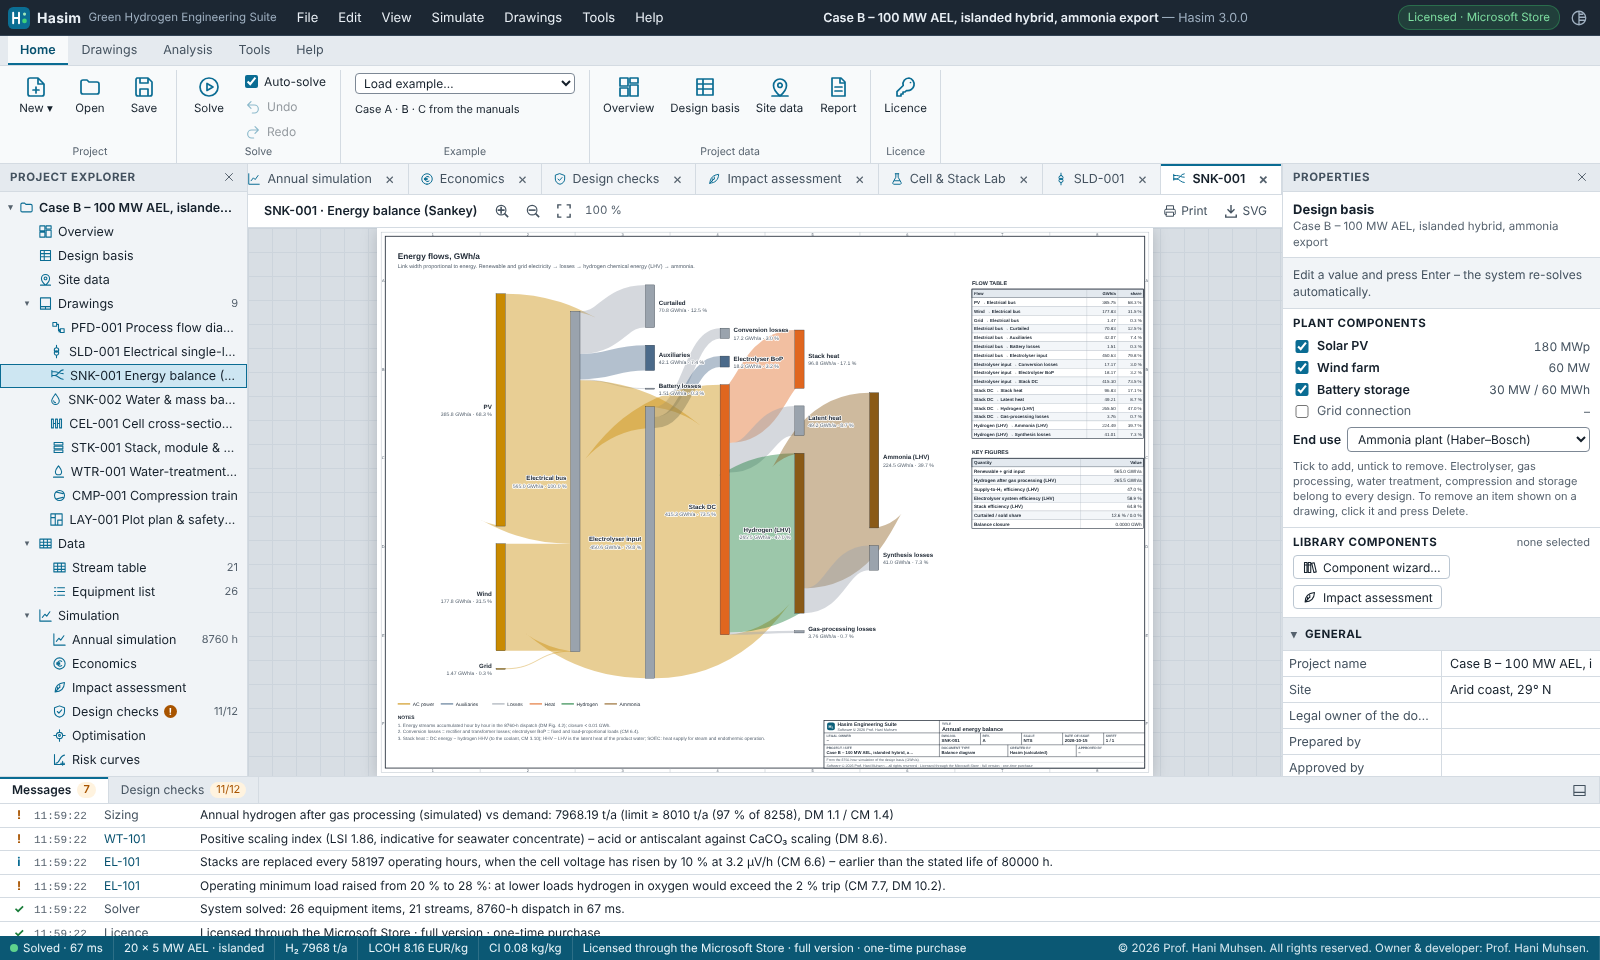Launch the Component wizard
1600x960 pixels.
click(1371, 568)
